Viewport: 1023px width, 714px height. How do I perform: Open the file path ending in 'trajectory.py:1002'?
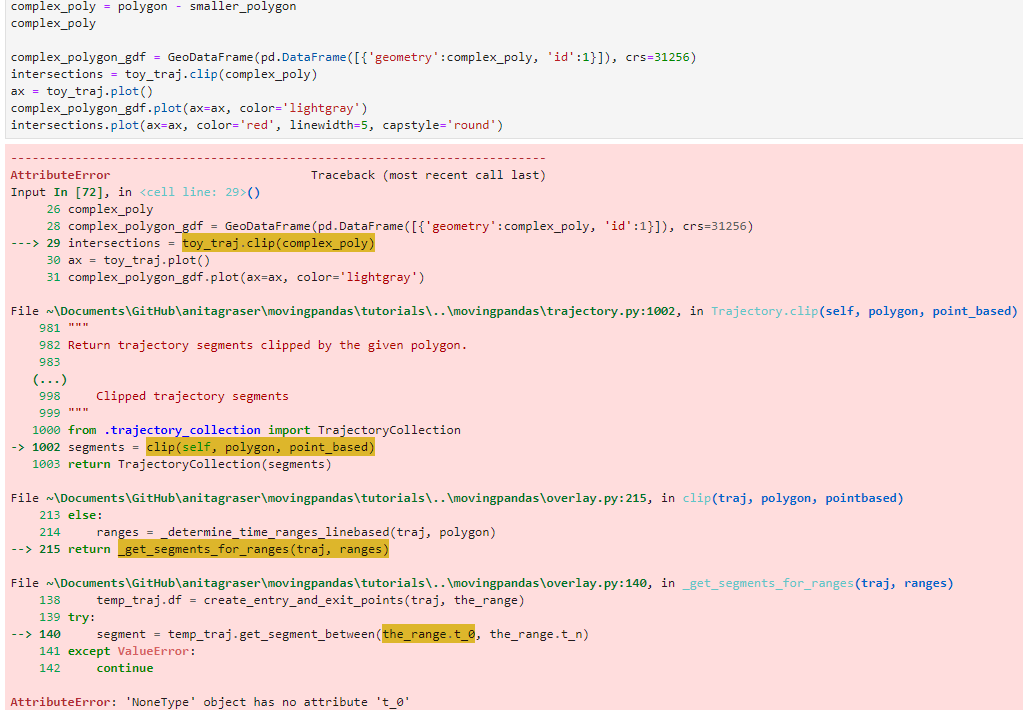(361, 311)
